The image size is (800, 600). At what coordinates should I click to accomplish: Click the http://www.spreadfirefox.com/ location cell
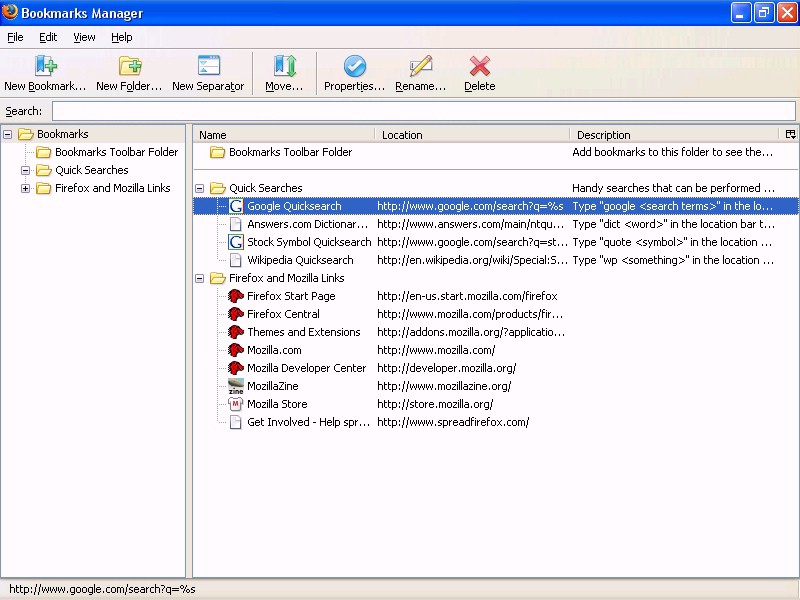click(x=453, y=422)
